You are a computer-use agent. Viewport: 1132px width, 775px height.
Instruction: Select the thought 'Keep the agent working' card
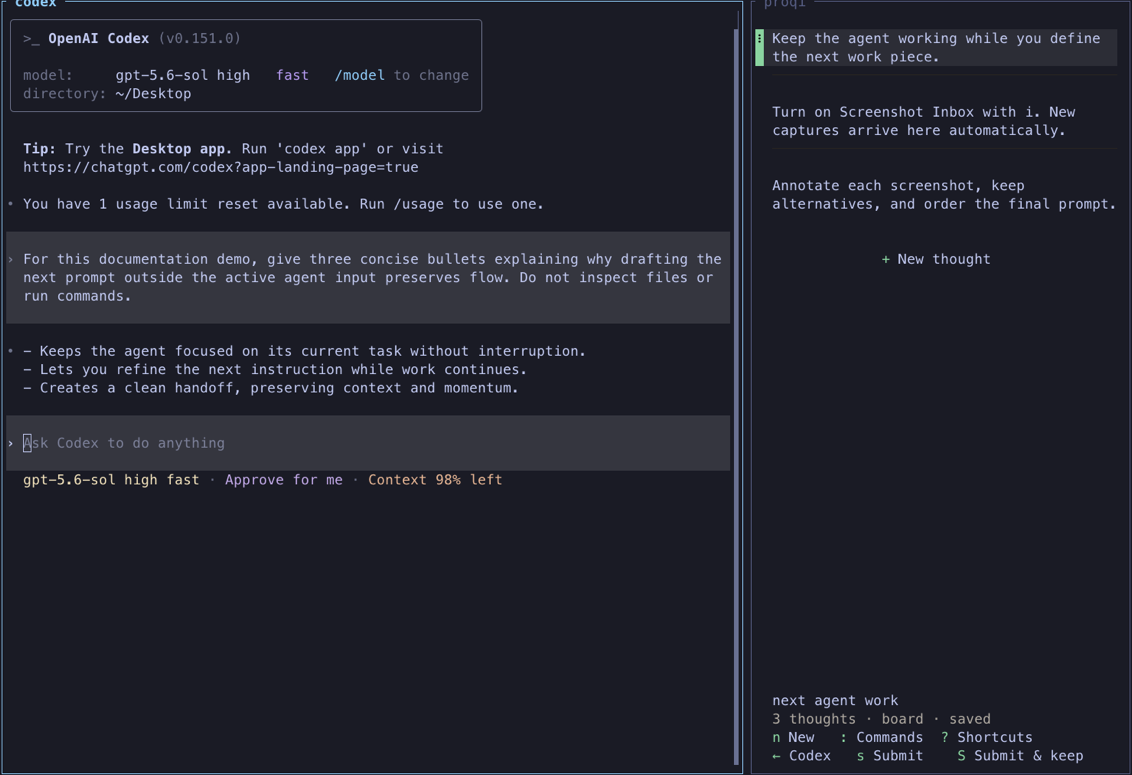[x=936, y=48]
